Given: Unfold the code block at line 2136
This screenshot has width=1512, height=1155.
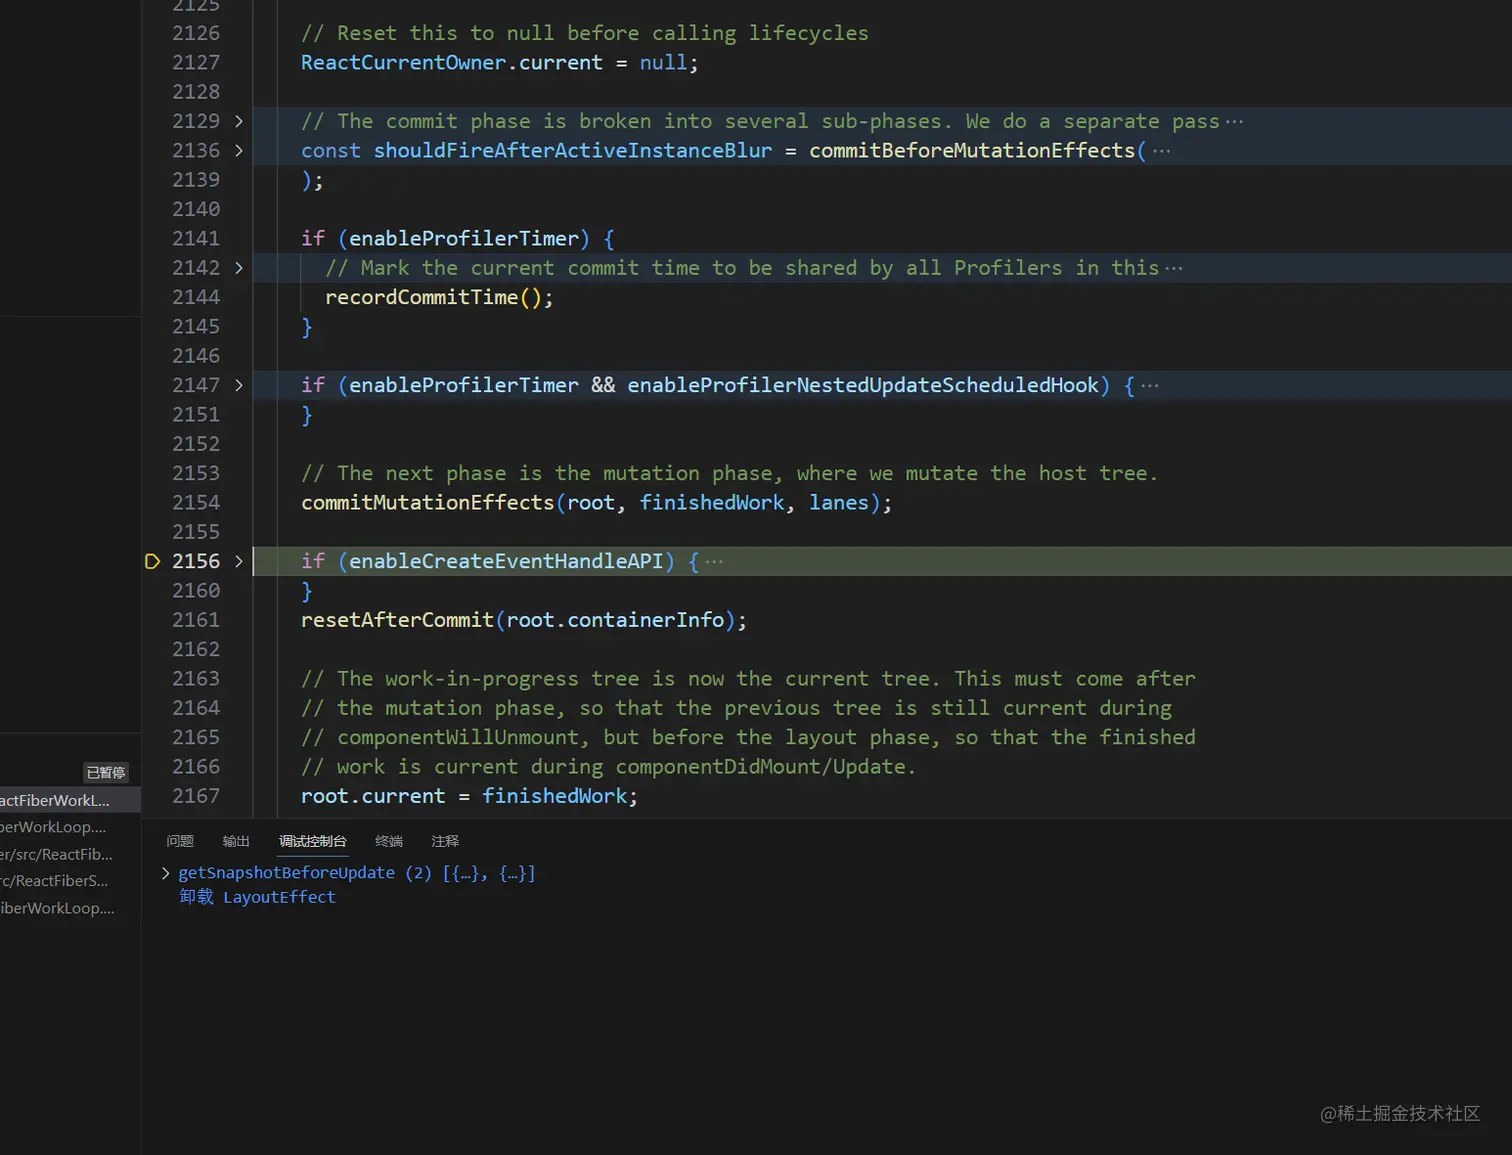Looking at the screenshot, I should click(x=238, y=150).
